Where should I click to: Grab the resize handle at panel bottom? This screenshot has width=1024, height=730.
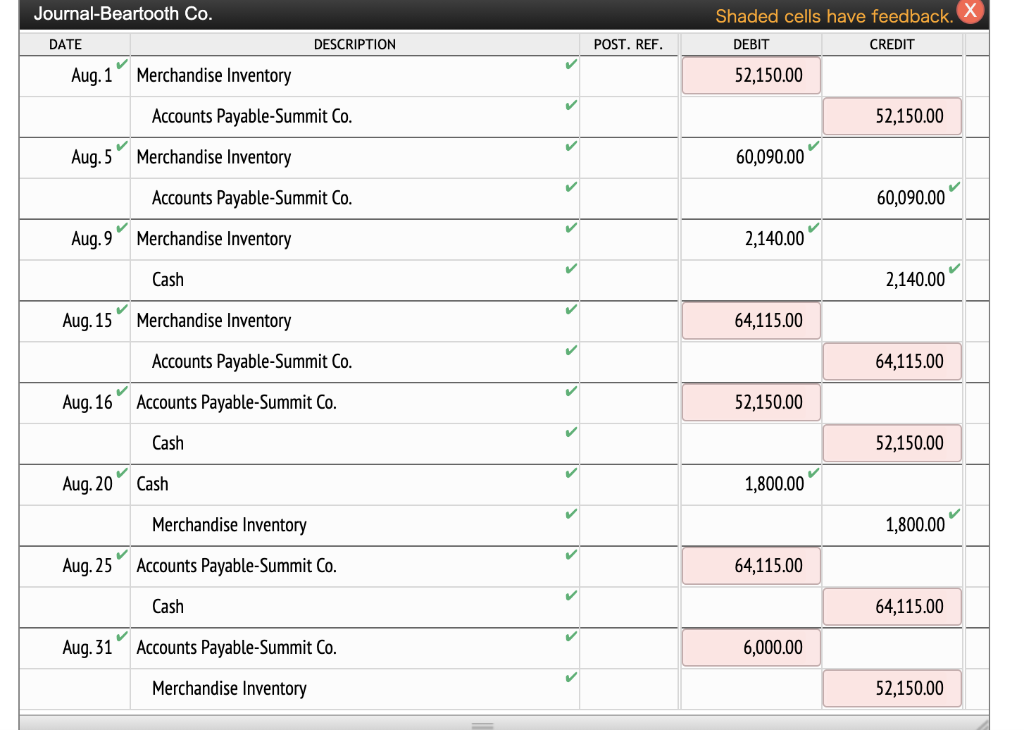coord(483,725)
